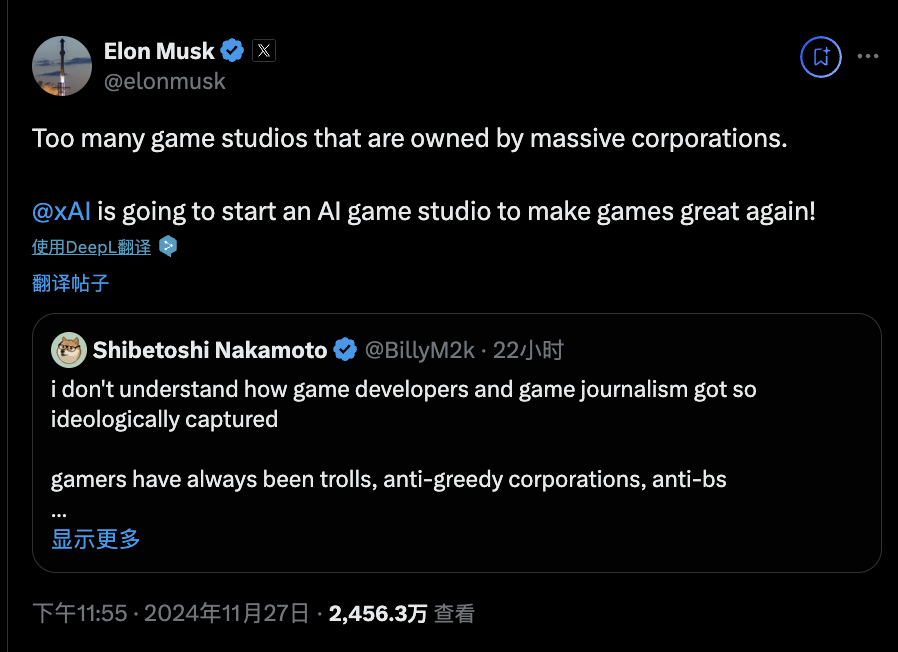Click the 使用DeepL翻译 link
The image size is (898, 652).
tap(92, 247)
